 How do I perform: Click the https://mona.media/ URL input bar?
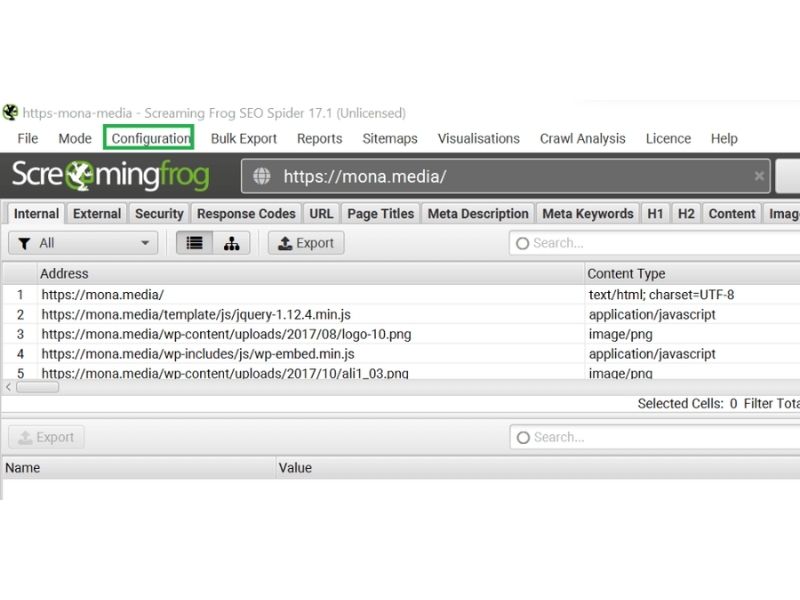[x=506, y=176]
